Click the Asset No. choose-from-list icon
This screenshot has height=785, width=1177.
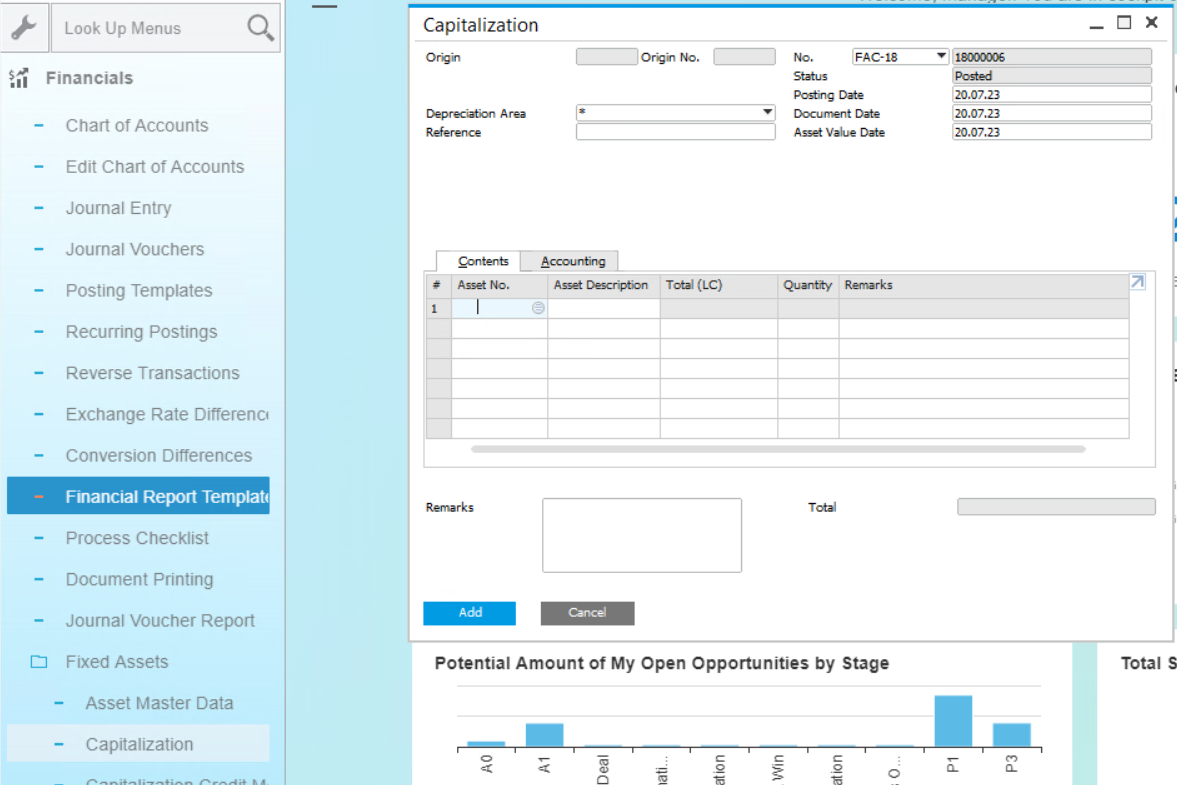(x=538, y=308)
